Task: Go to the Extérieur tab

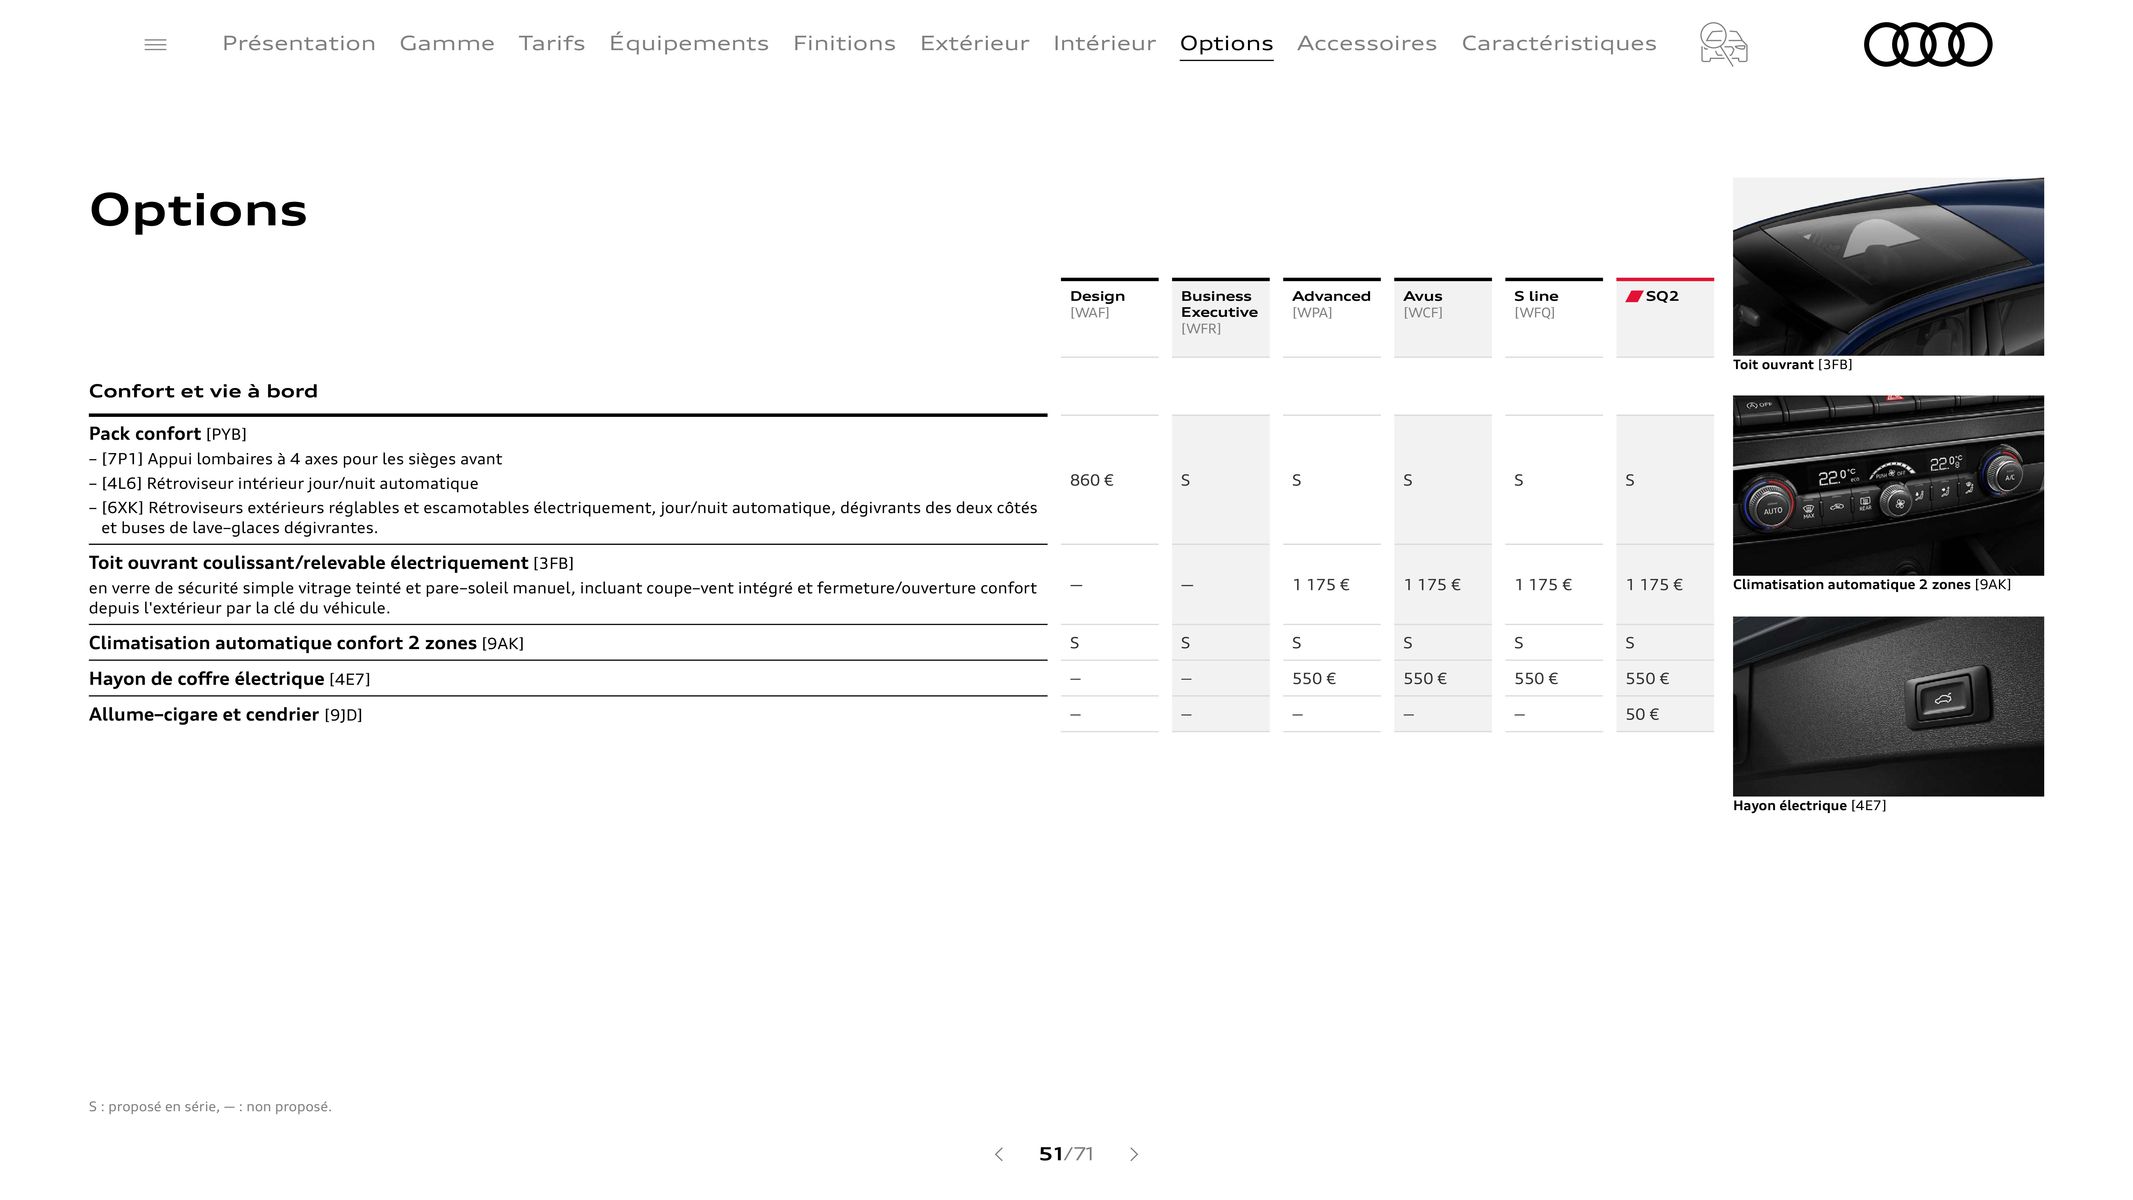Action: pos(974,43)
